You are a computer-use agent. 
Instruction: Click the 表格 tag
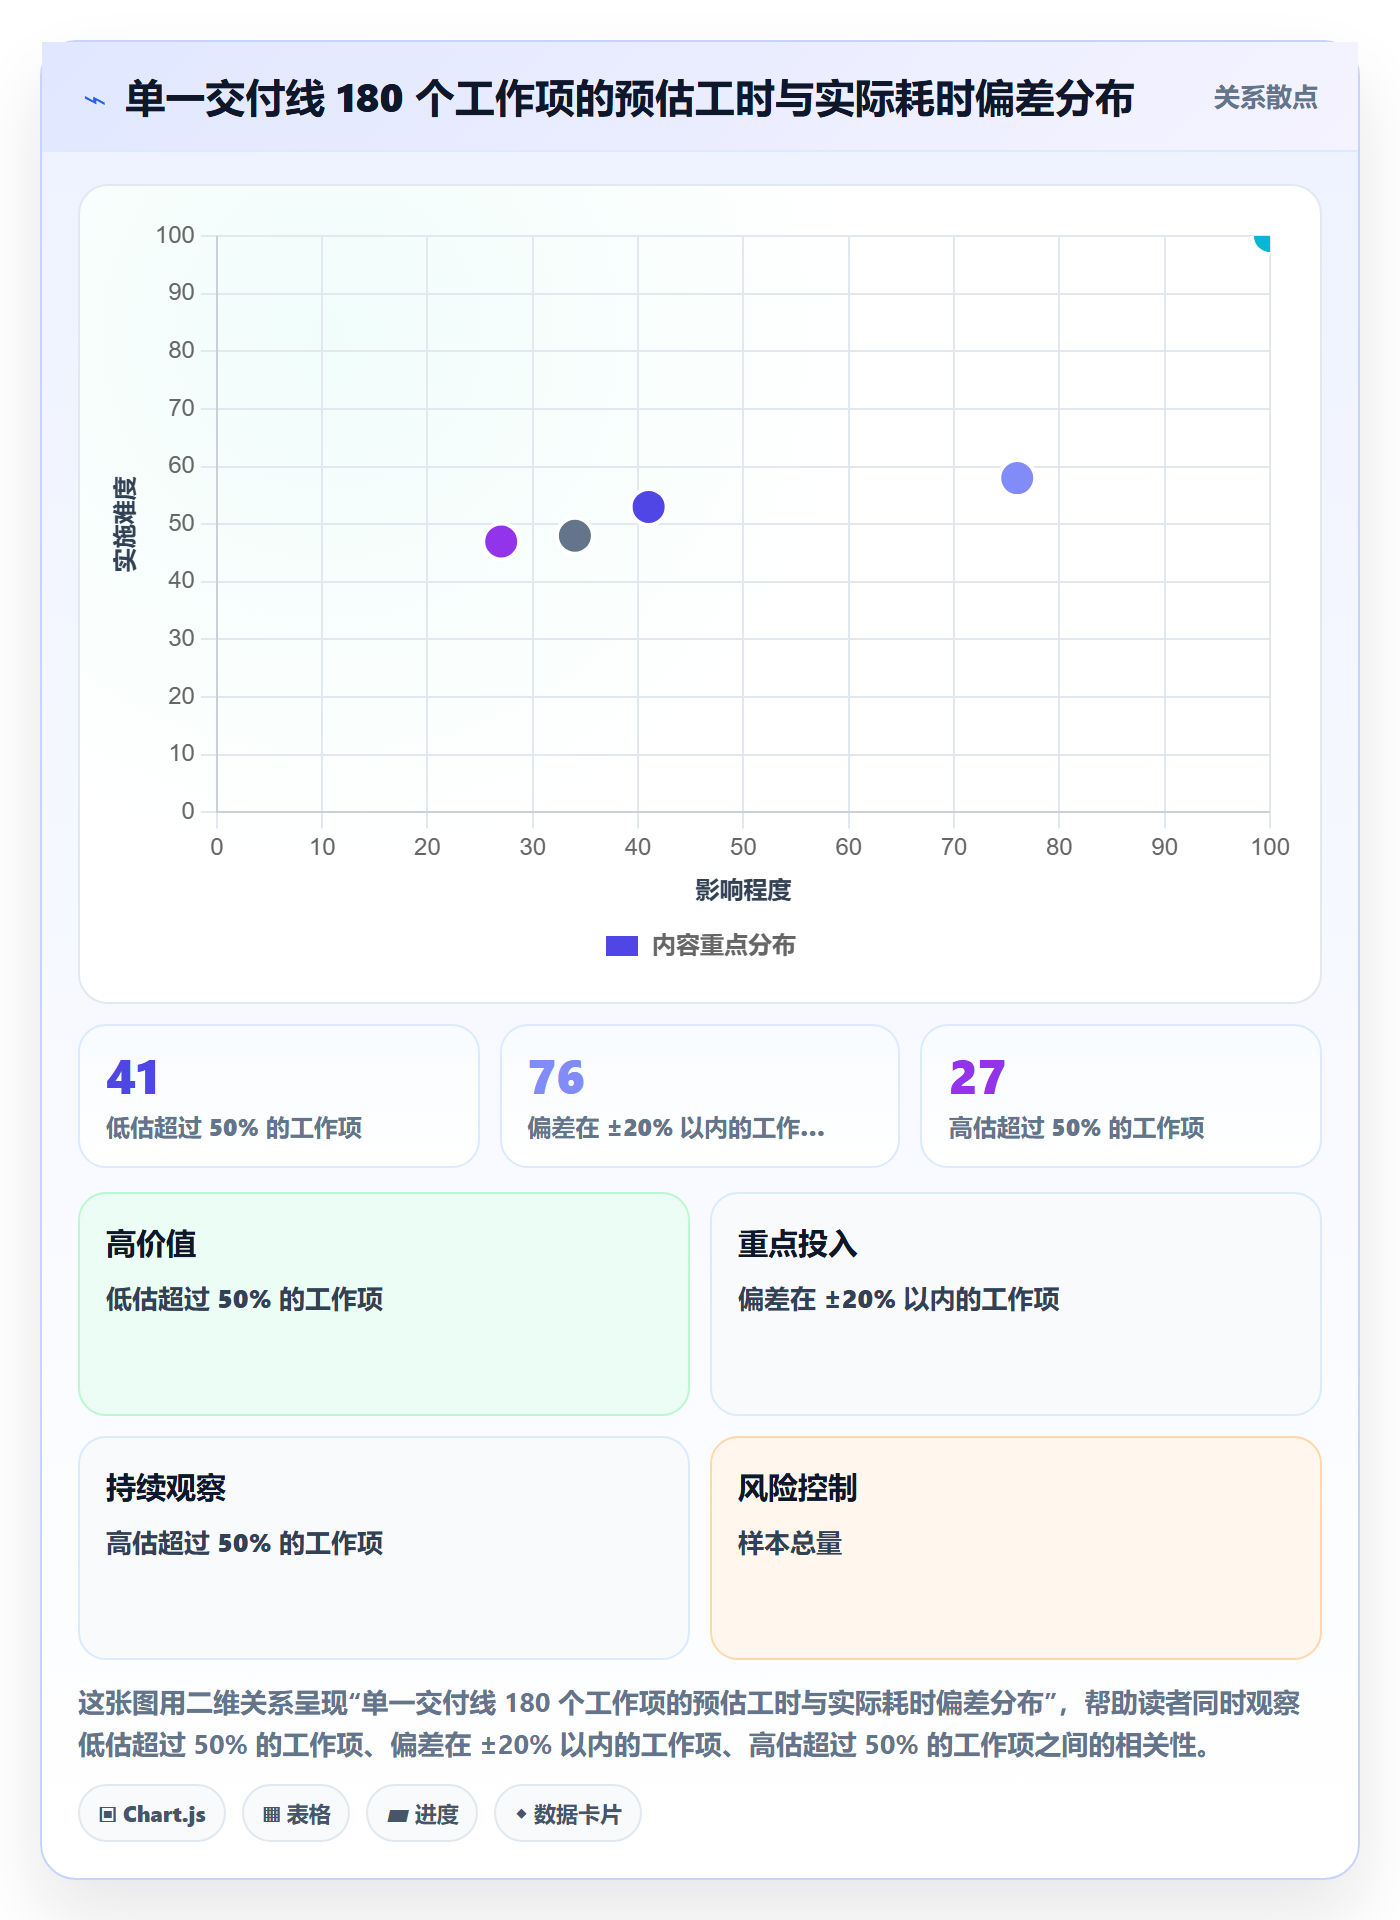[296, 1814]
